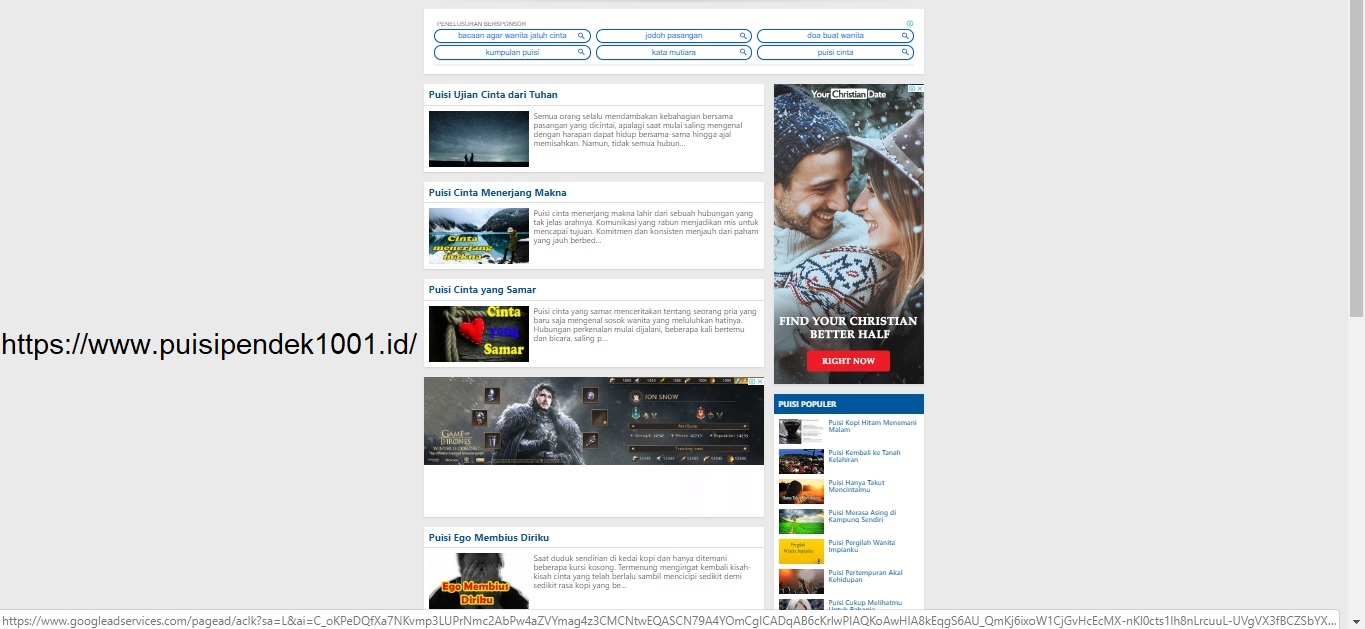Click the 'YourChristianDate' logo on the ad
This screenshot has width=1365, height=629.
point(848,94)
